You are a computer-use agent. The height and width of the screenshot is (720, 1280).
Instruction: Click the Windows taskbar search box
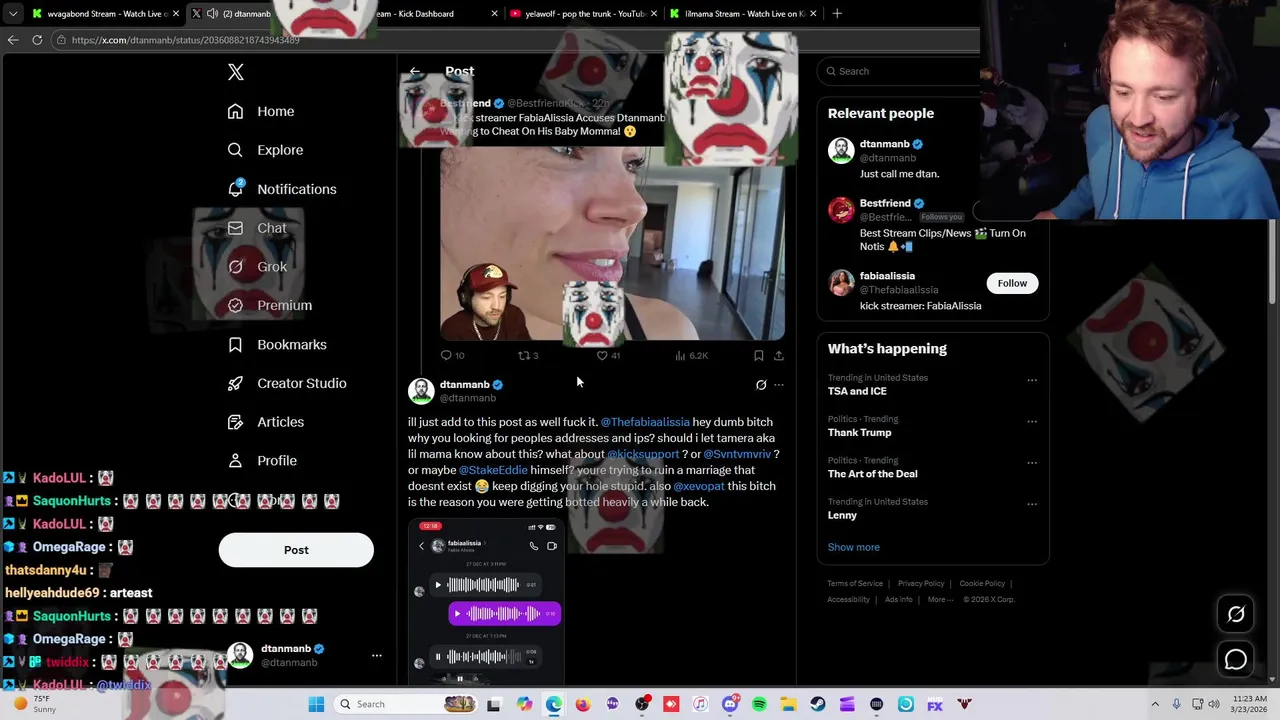pyautogui.click(x=406, y=704)
